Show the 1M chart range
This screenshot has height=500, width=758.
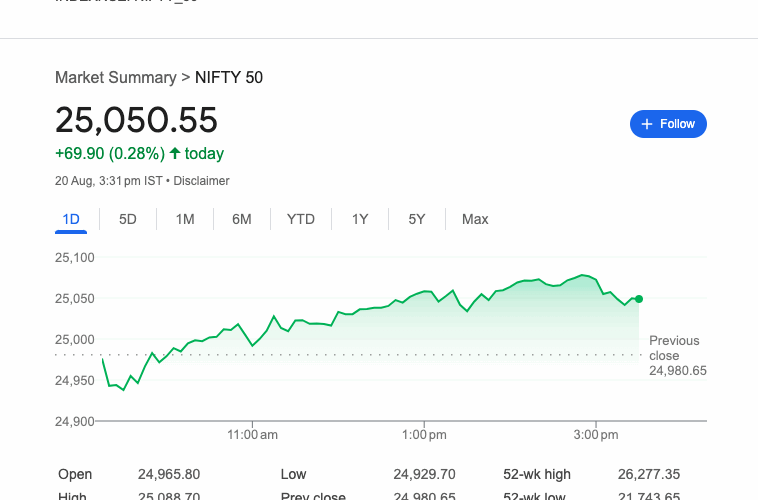(x=185, y=219)
